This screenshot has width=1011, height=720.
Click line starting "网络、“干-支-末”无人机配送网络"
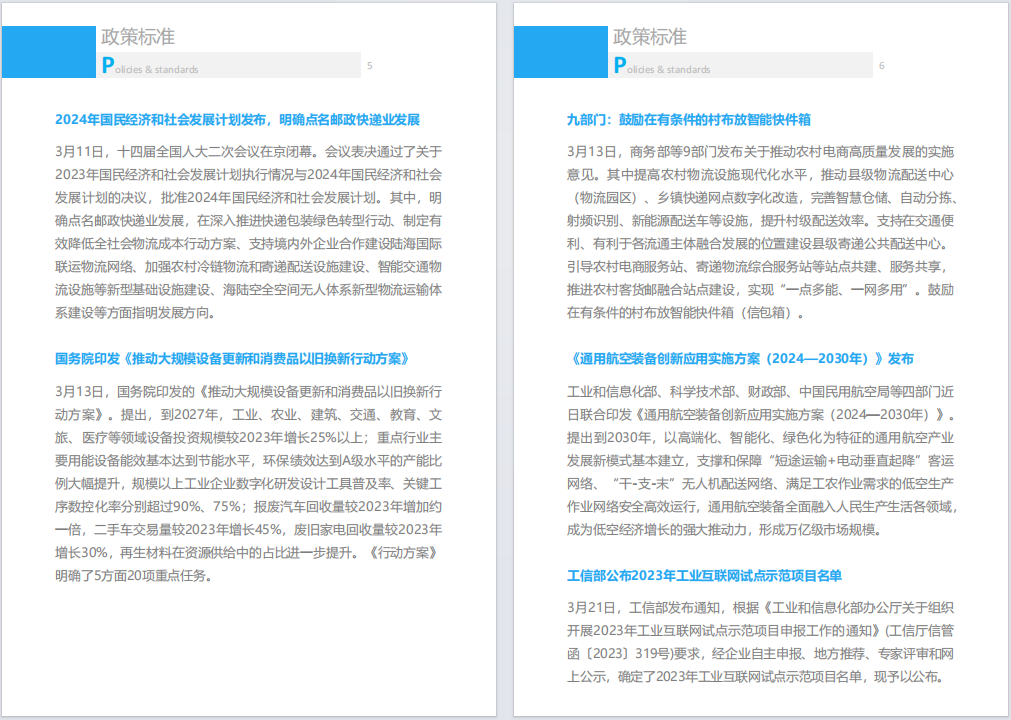pyautogui.click(x=760, y=483)
